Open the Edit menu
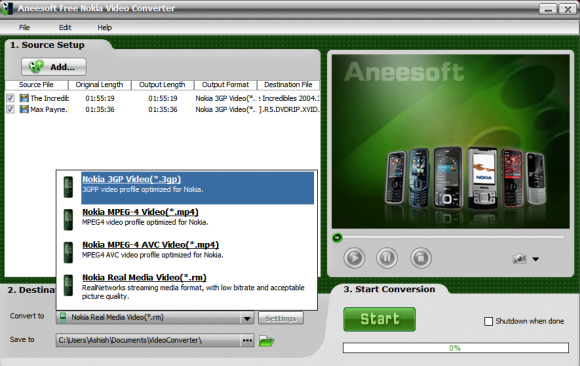 tap(65, 27)
